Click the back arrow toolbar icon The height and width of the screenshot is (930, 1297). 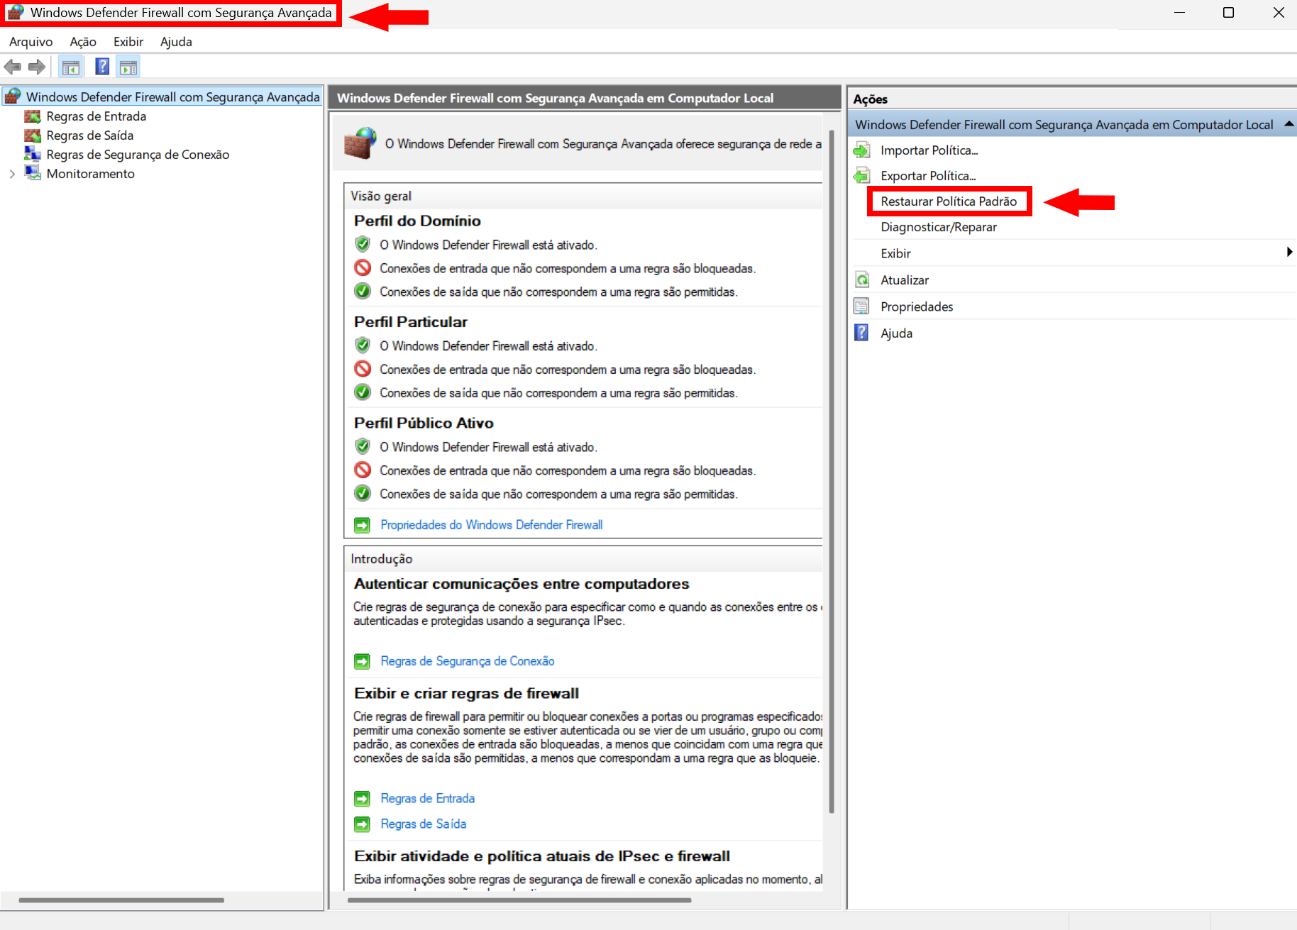click(x=12, y=67)
